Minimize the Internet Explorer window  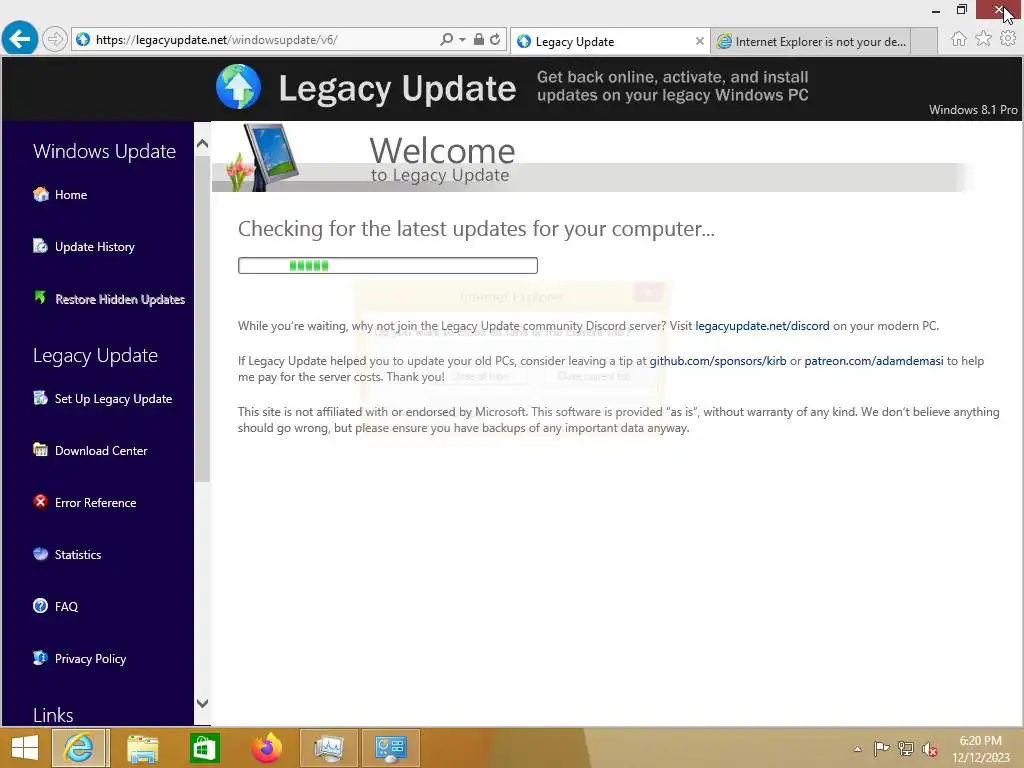point(936,10)
